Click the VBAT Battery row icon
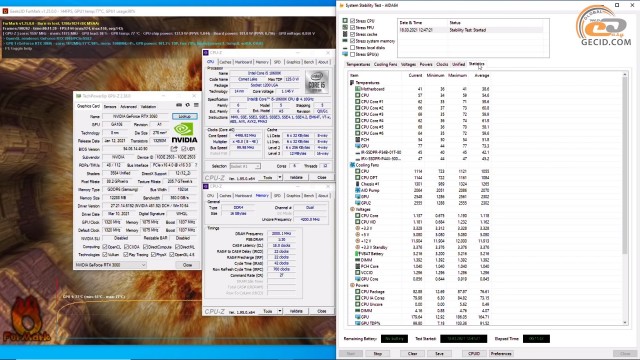Screen dimensions: 640x360 (358, 253)
